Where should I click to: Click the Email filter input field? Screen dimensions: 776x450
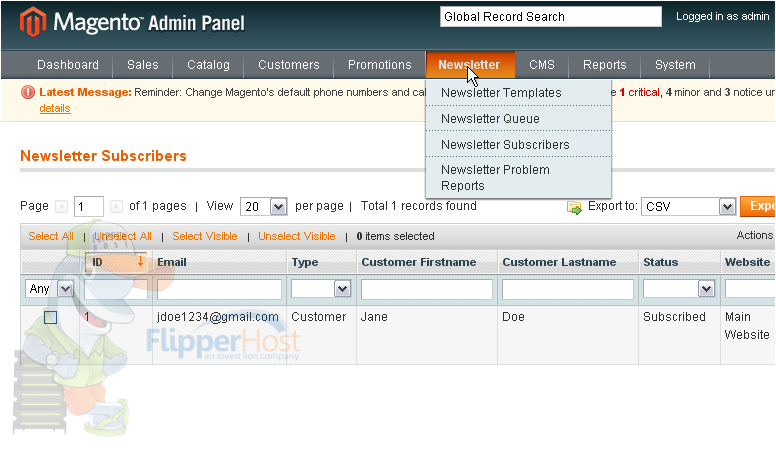(x=219, y=289)
